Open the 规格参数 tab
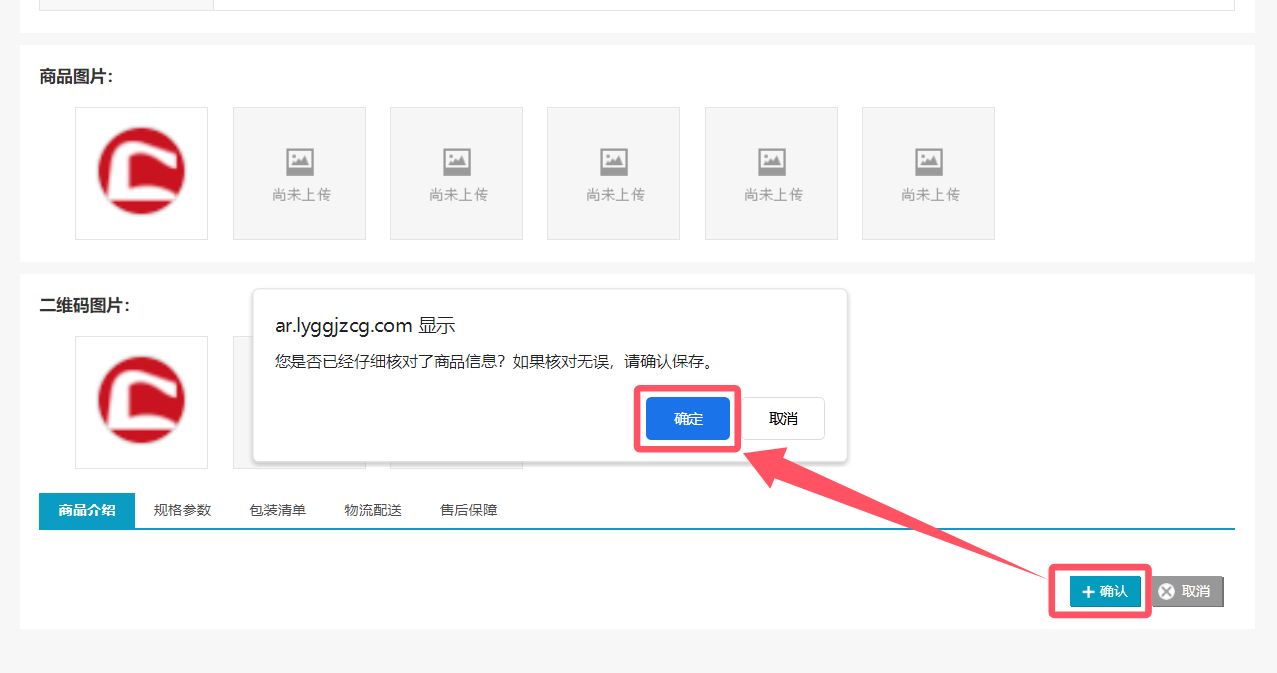 tap(182, 510)
